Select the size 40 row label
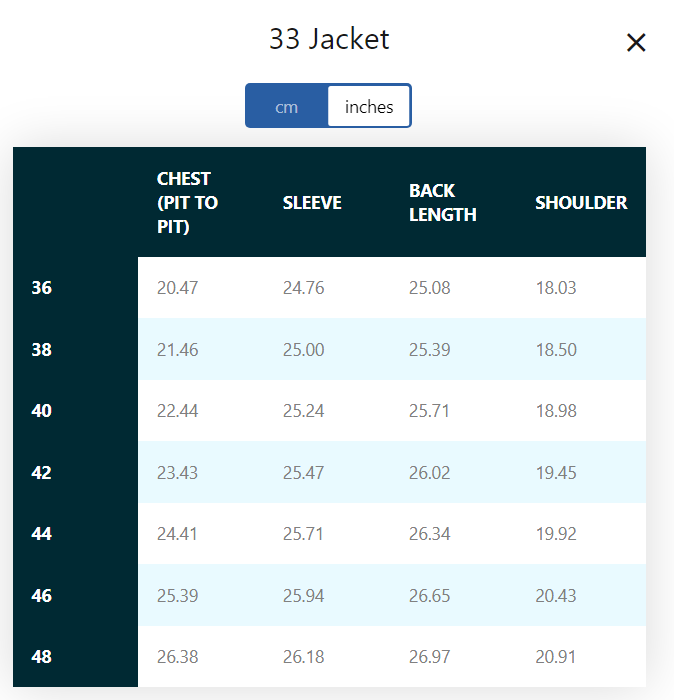The image size is (674, 700). [42, 411]
